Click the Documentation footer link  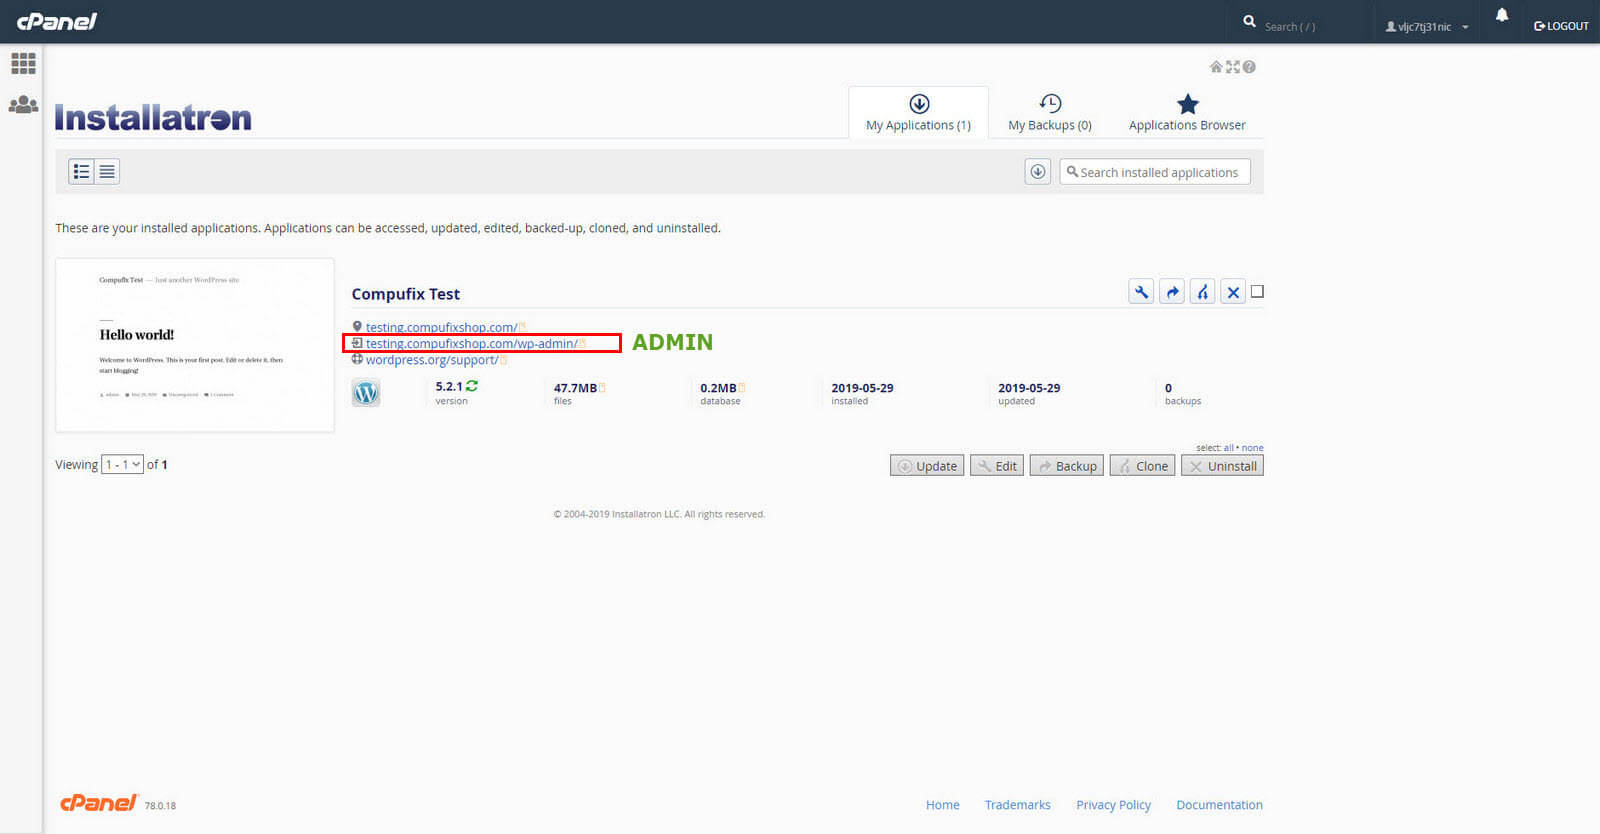pyautogui.click(x=1219, y=805)
